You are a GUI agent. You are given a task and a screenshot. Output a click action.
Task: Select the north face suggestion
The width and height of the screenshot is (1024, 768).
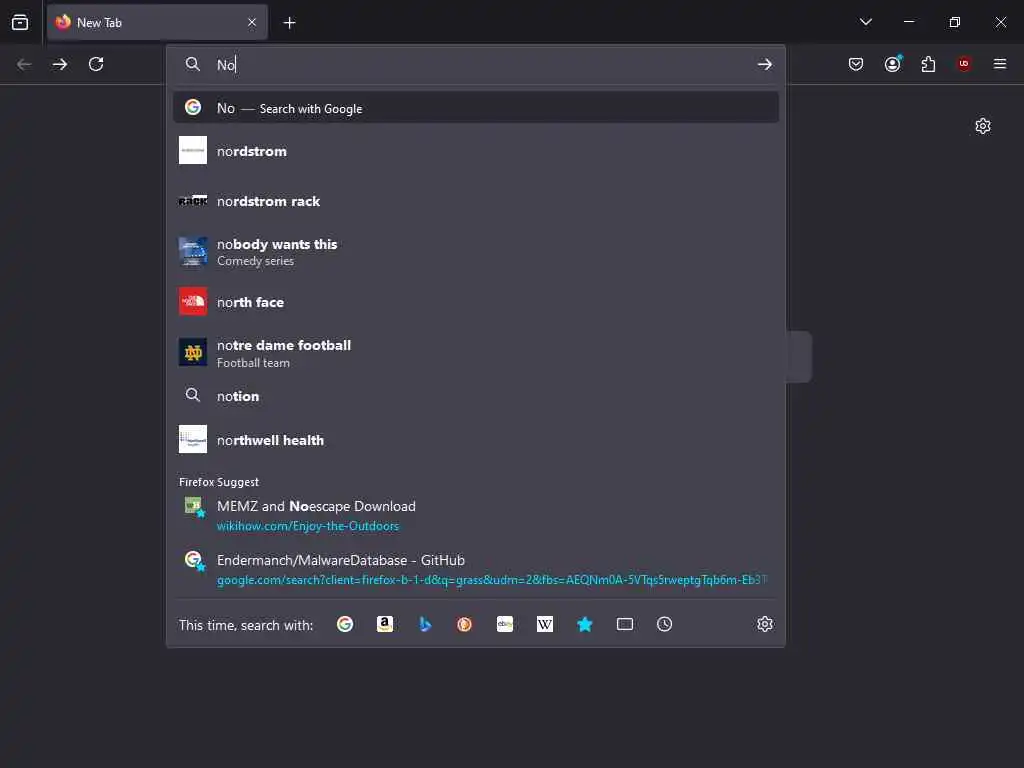coord(475,302)
